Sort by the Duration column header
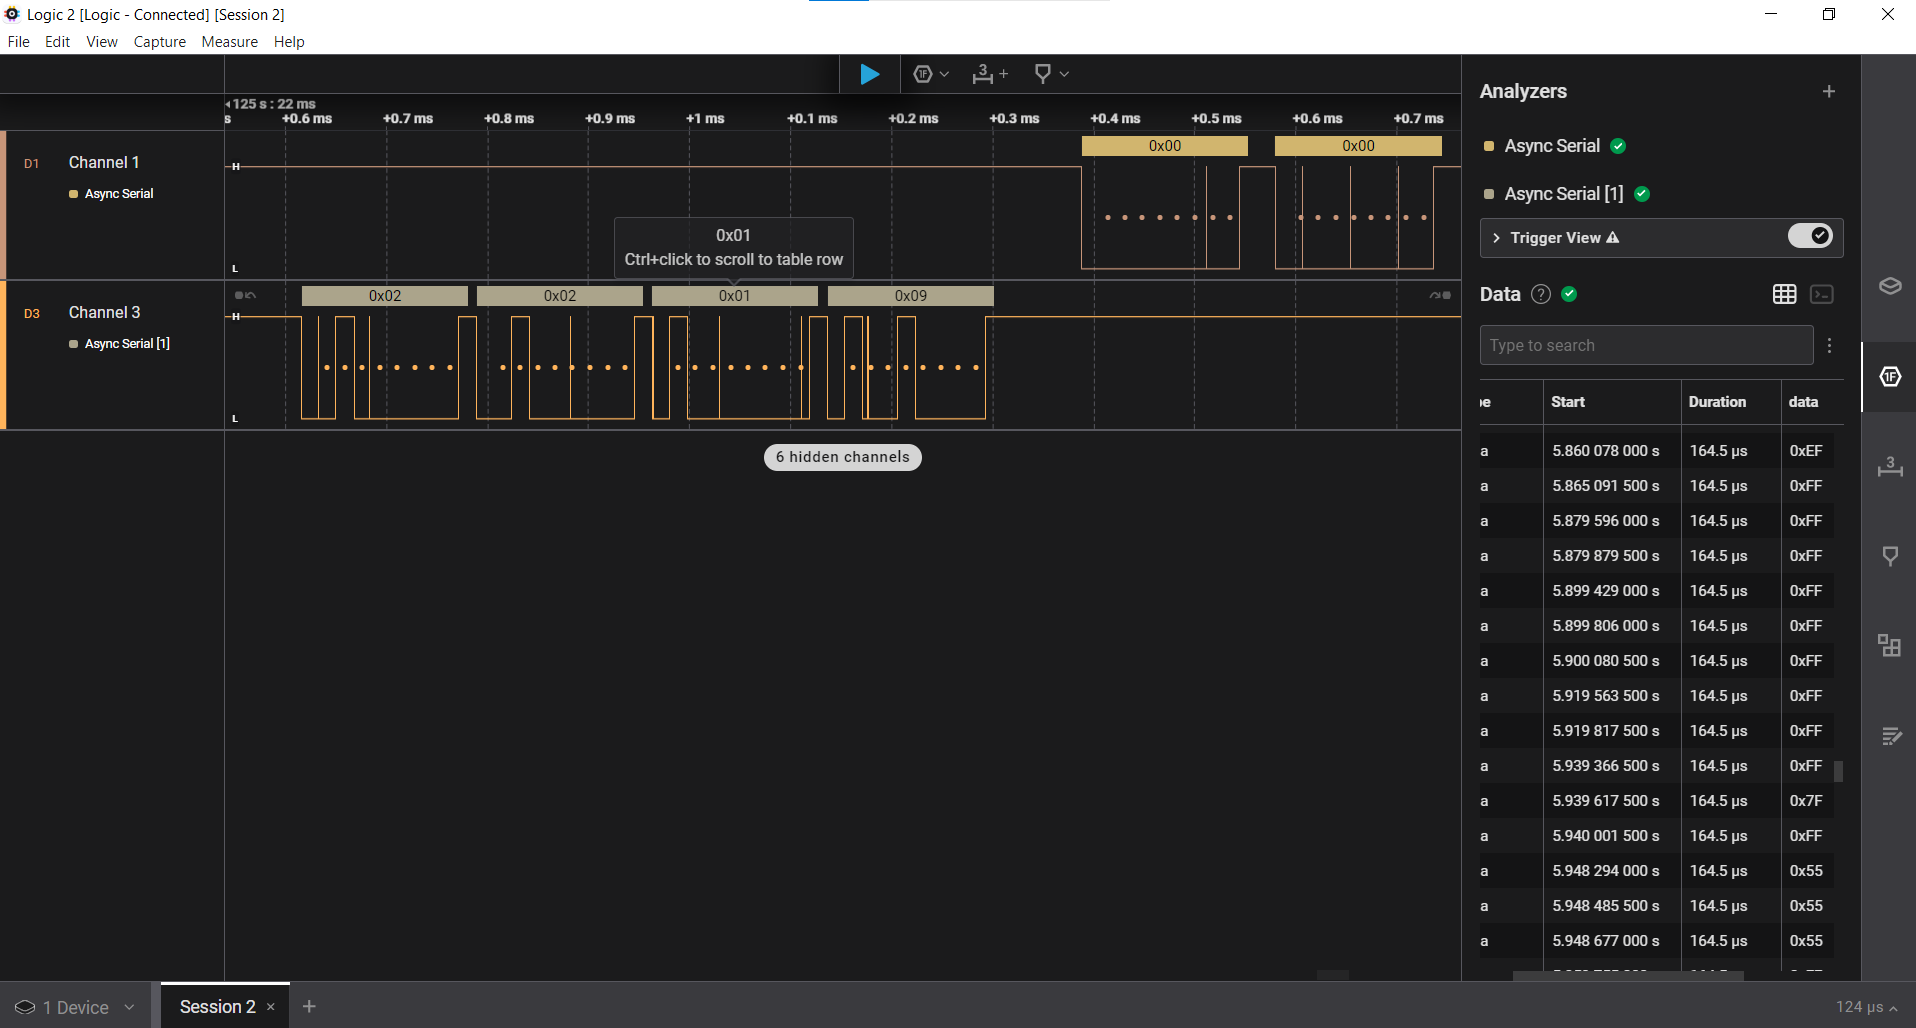The height and width of the screenshot is (1028, 1916). tap(1717, 402)
